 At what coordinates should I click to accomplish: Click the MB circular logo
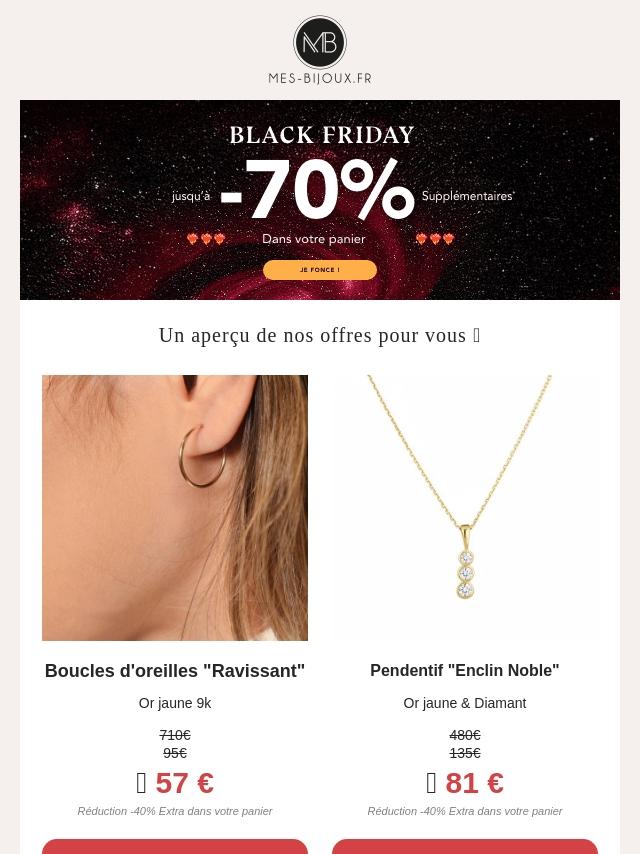[x=320, y=42]
